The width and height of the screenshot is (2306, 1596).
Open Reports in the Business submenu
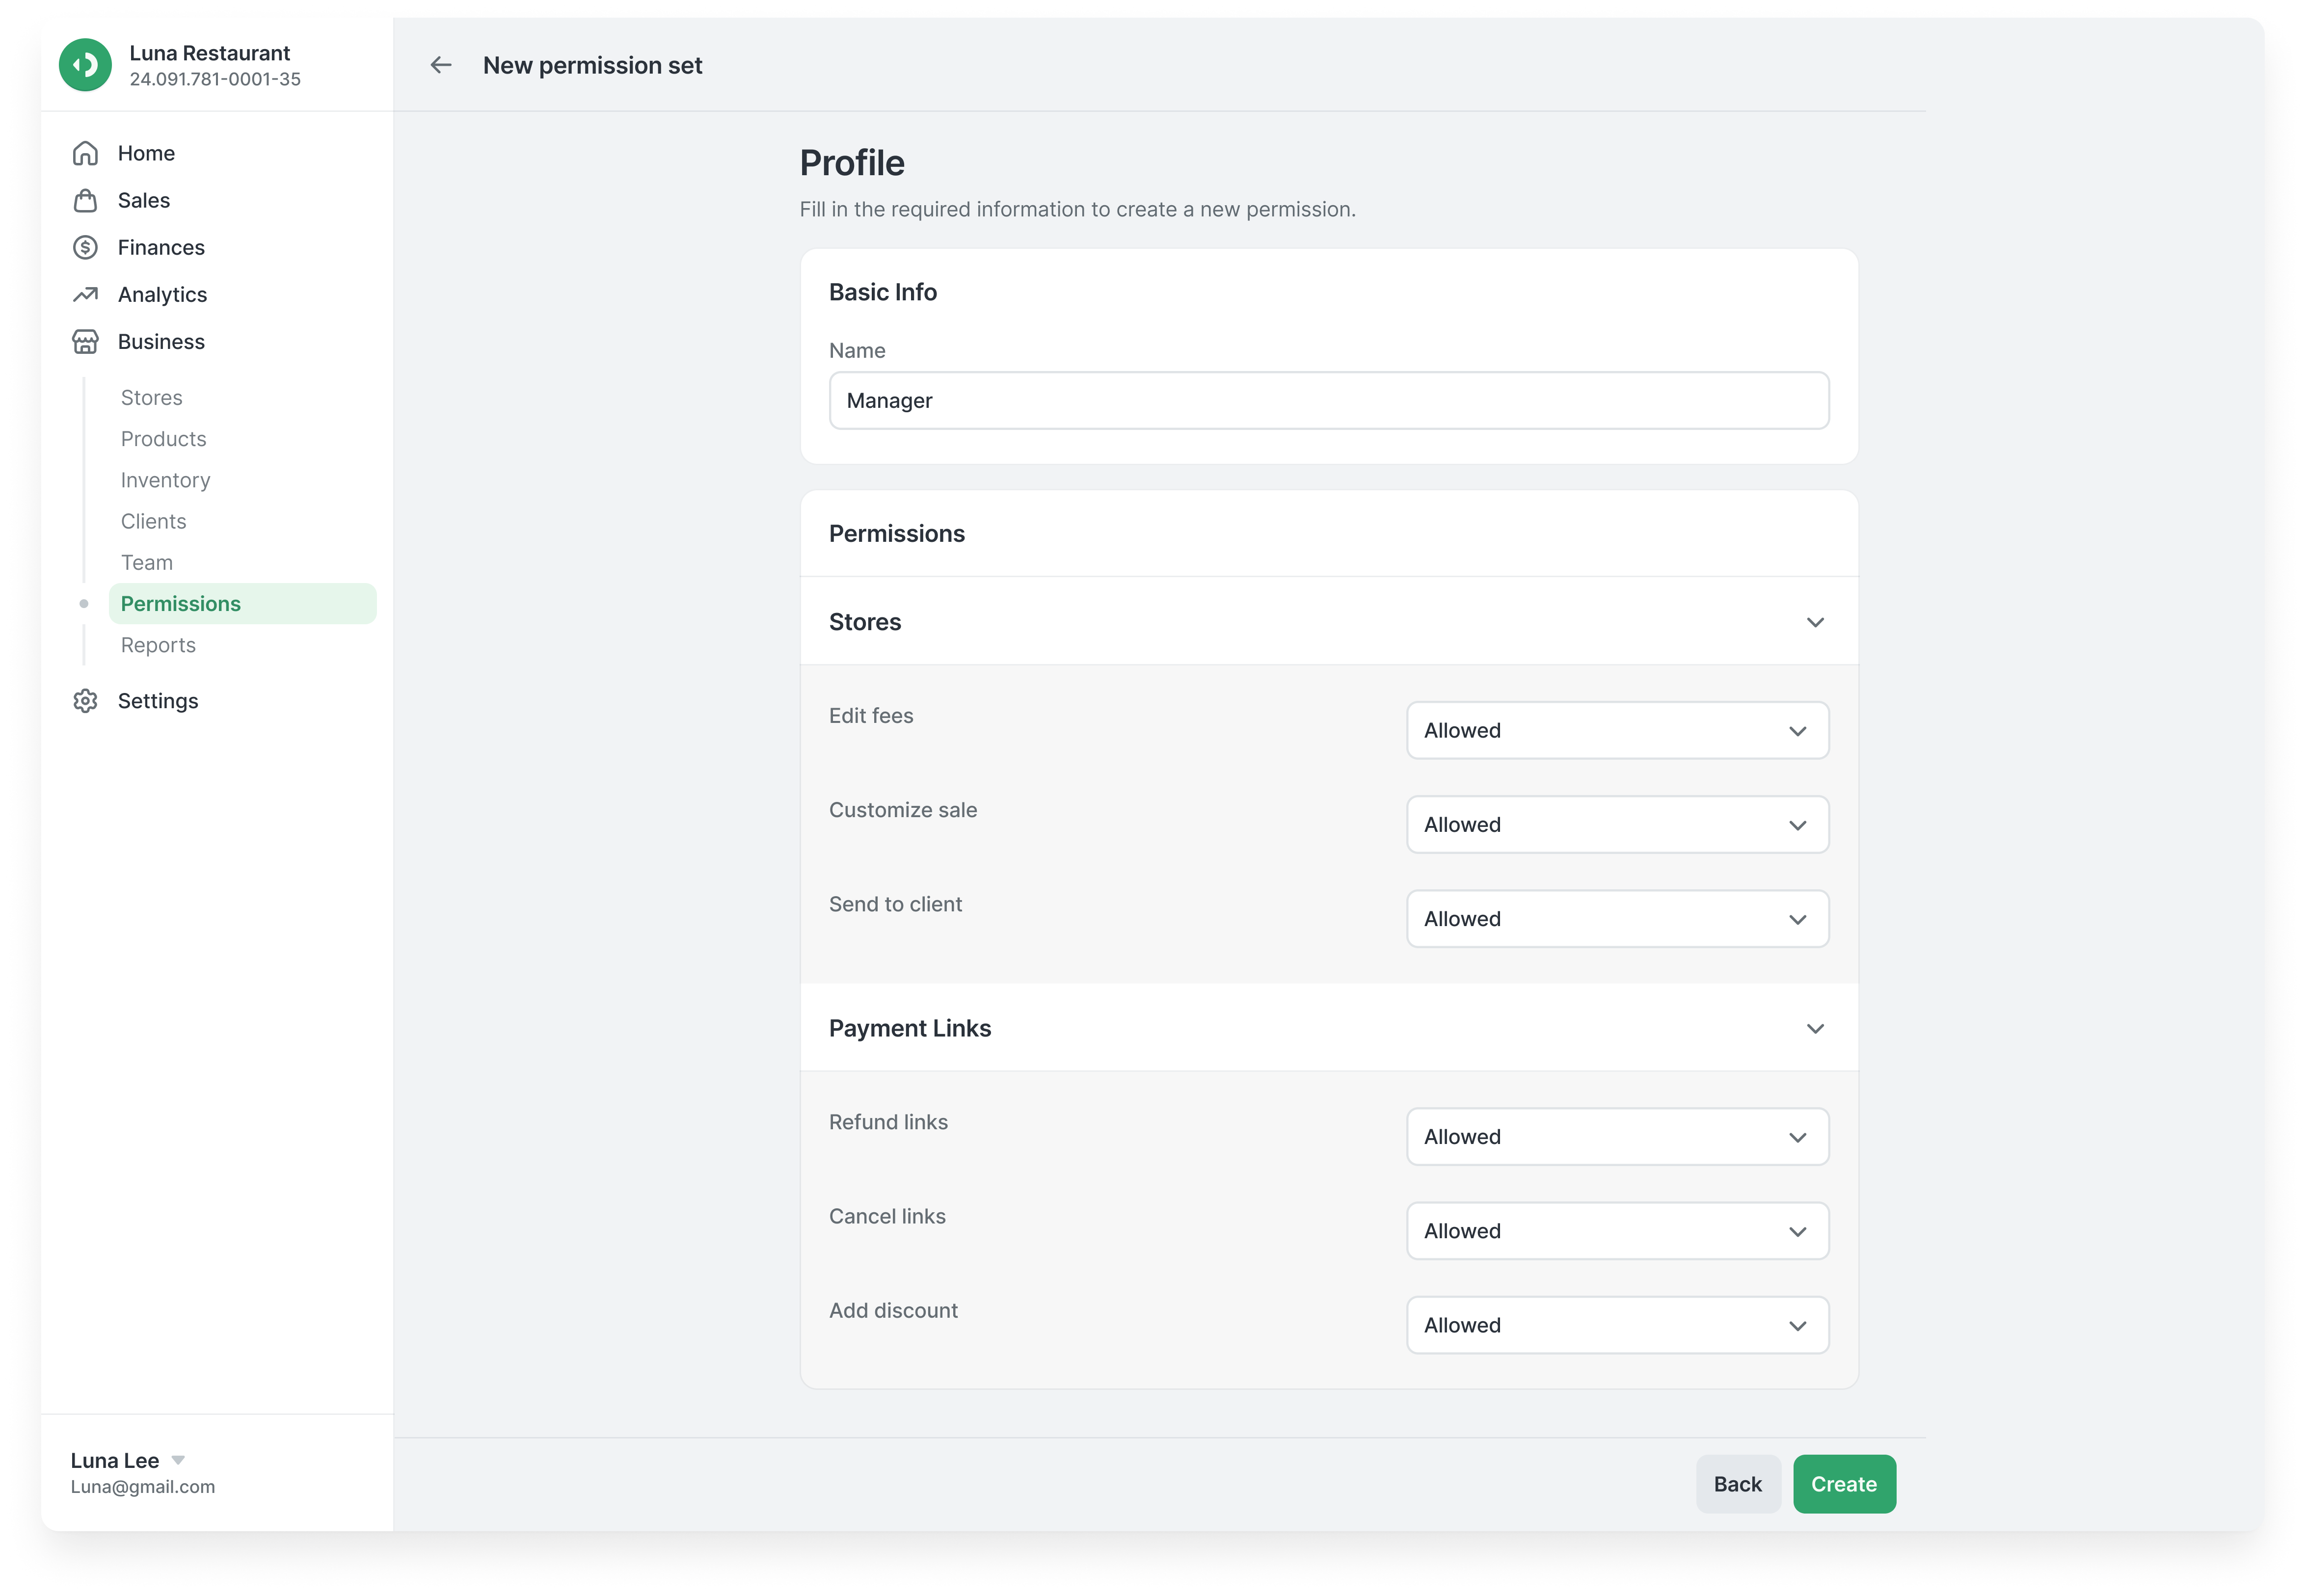tap(158, 645)
